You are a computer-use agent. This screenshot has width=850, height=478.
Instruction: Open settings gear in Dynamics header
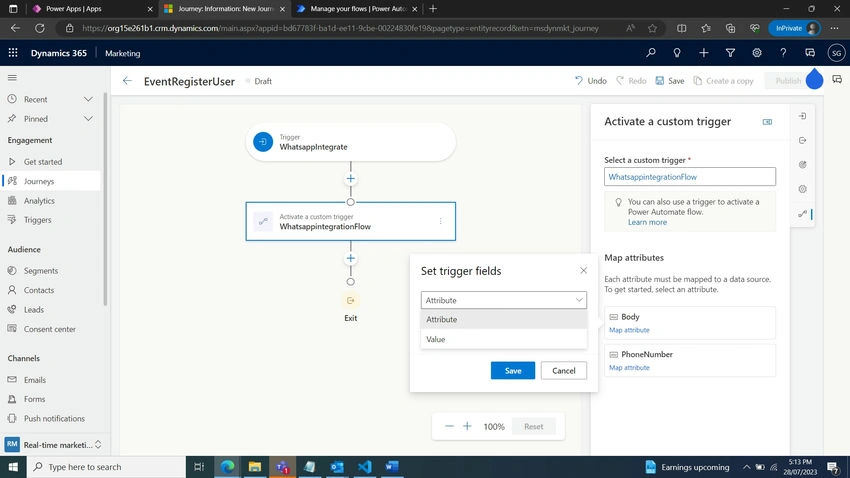pos(757,53)
